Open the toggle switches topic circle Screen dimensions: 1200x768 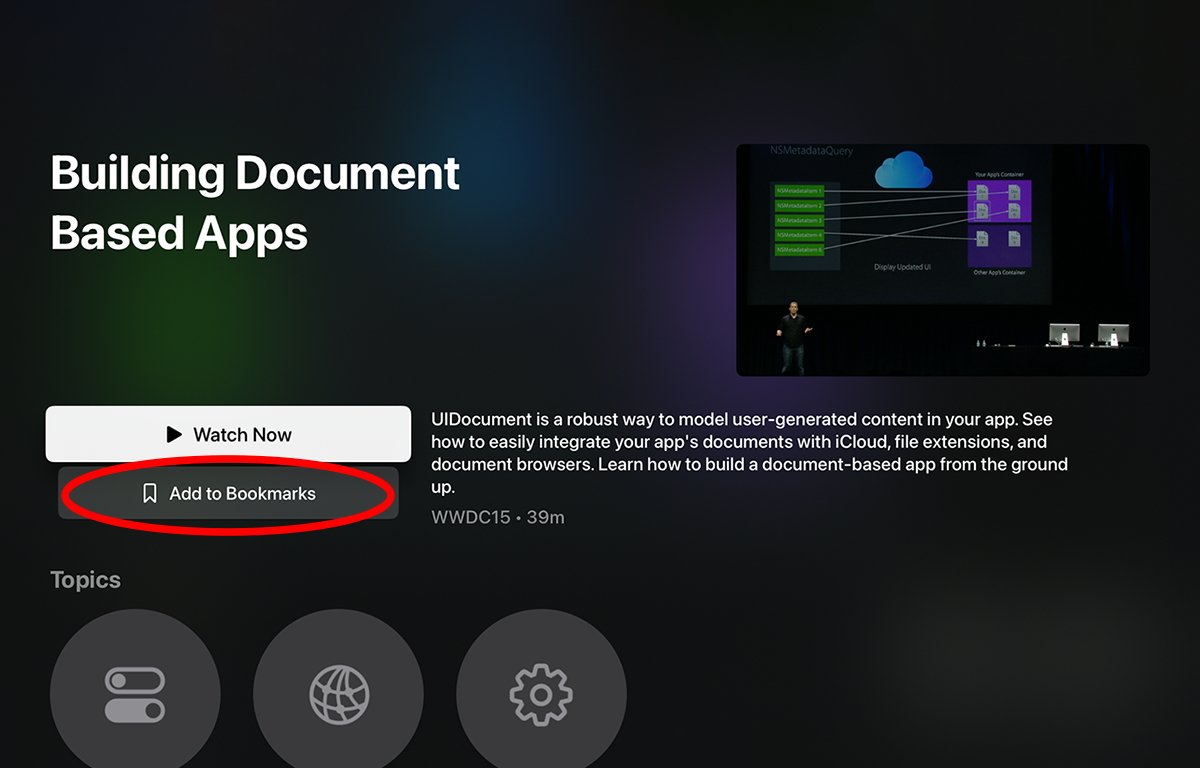coord(135,694)
